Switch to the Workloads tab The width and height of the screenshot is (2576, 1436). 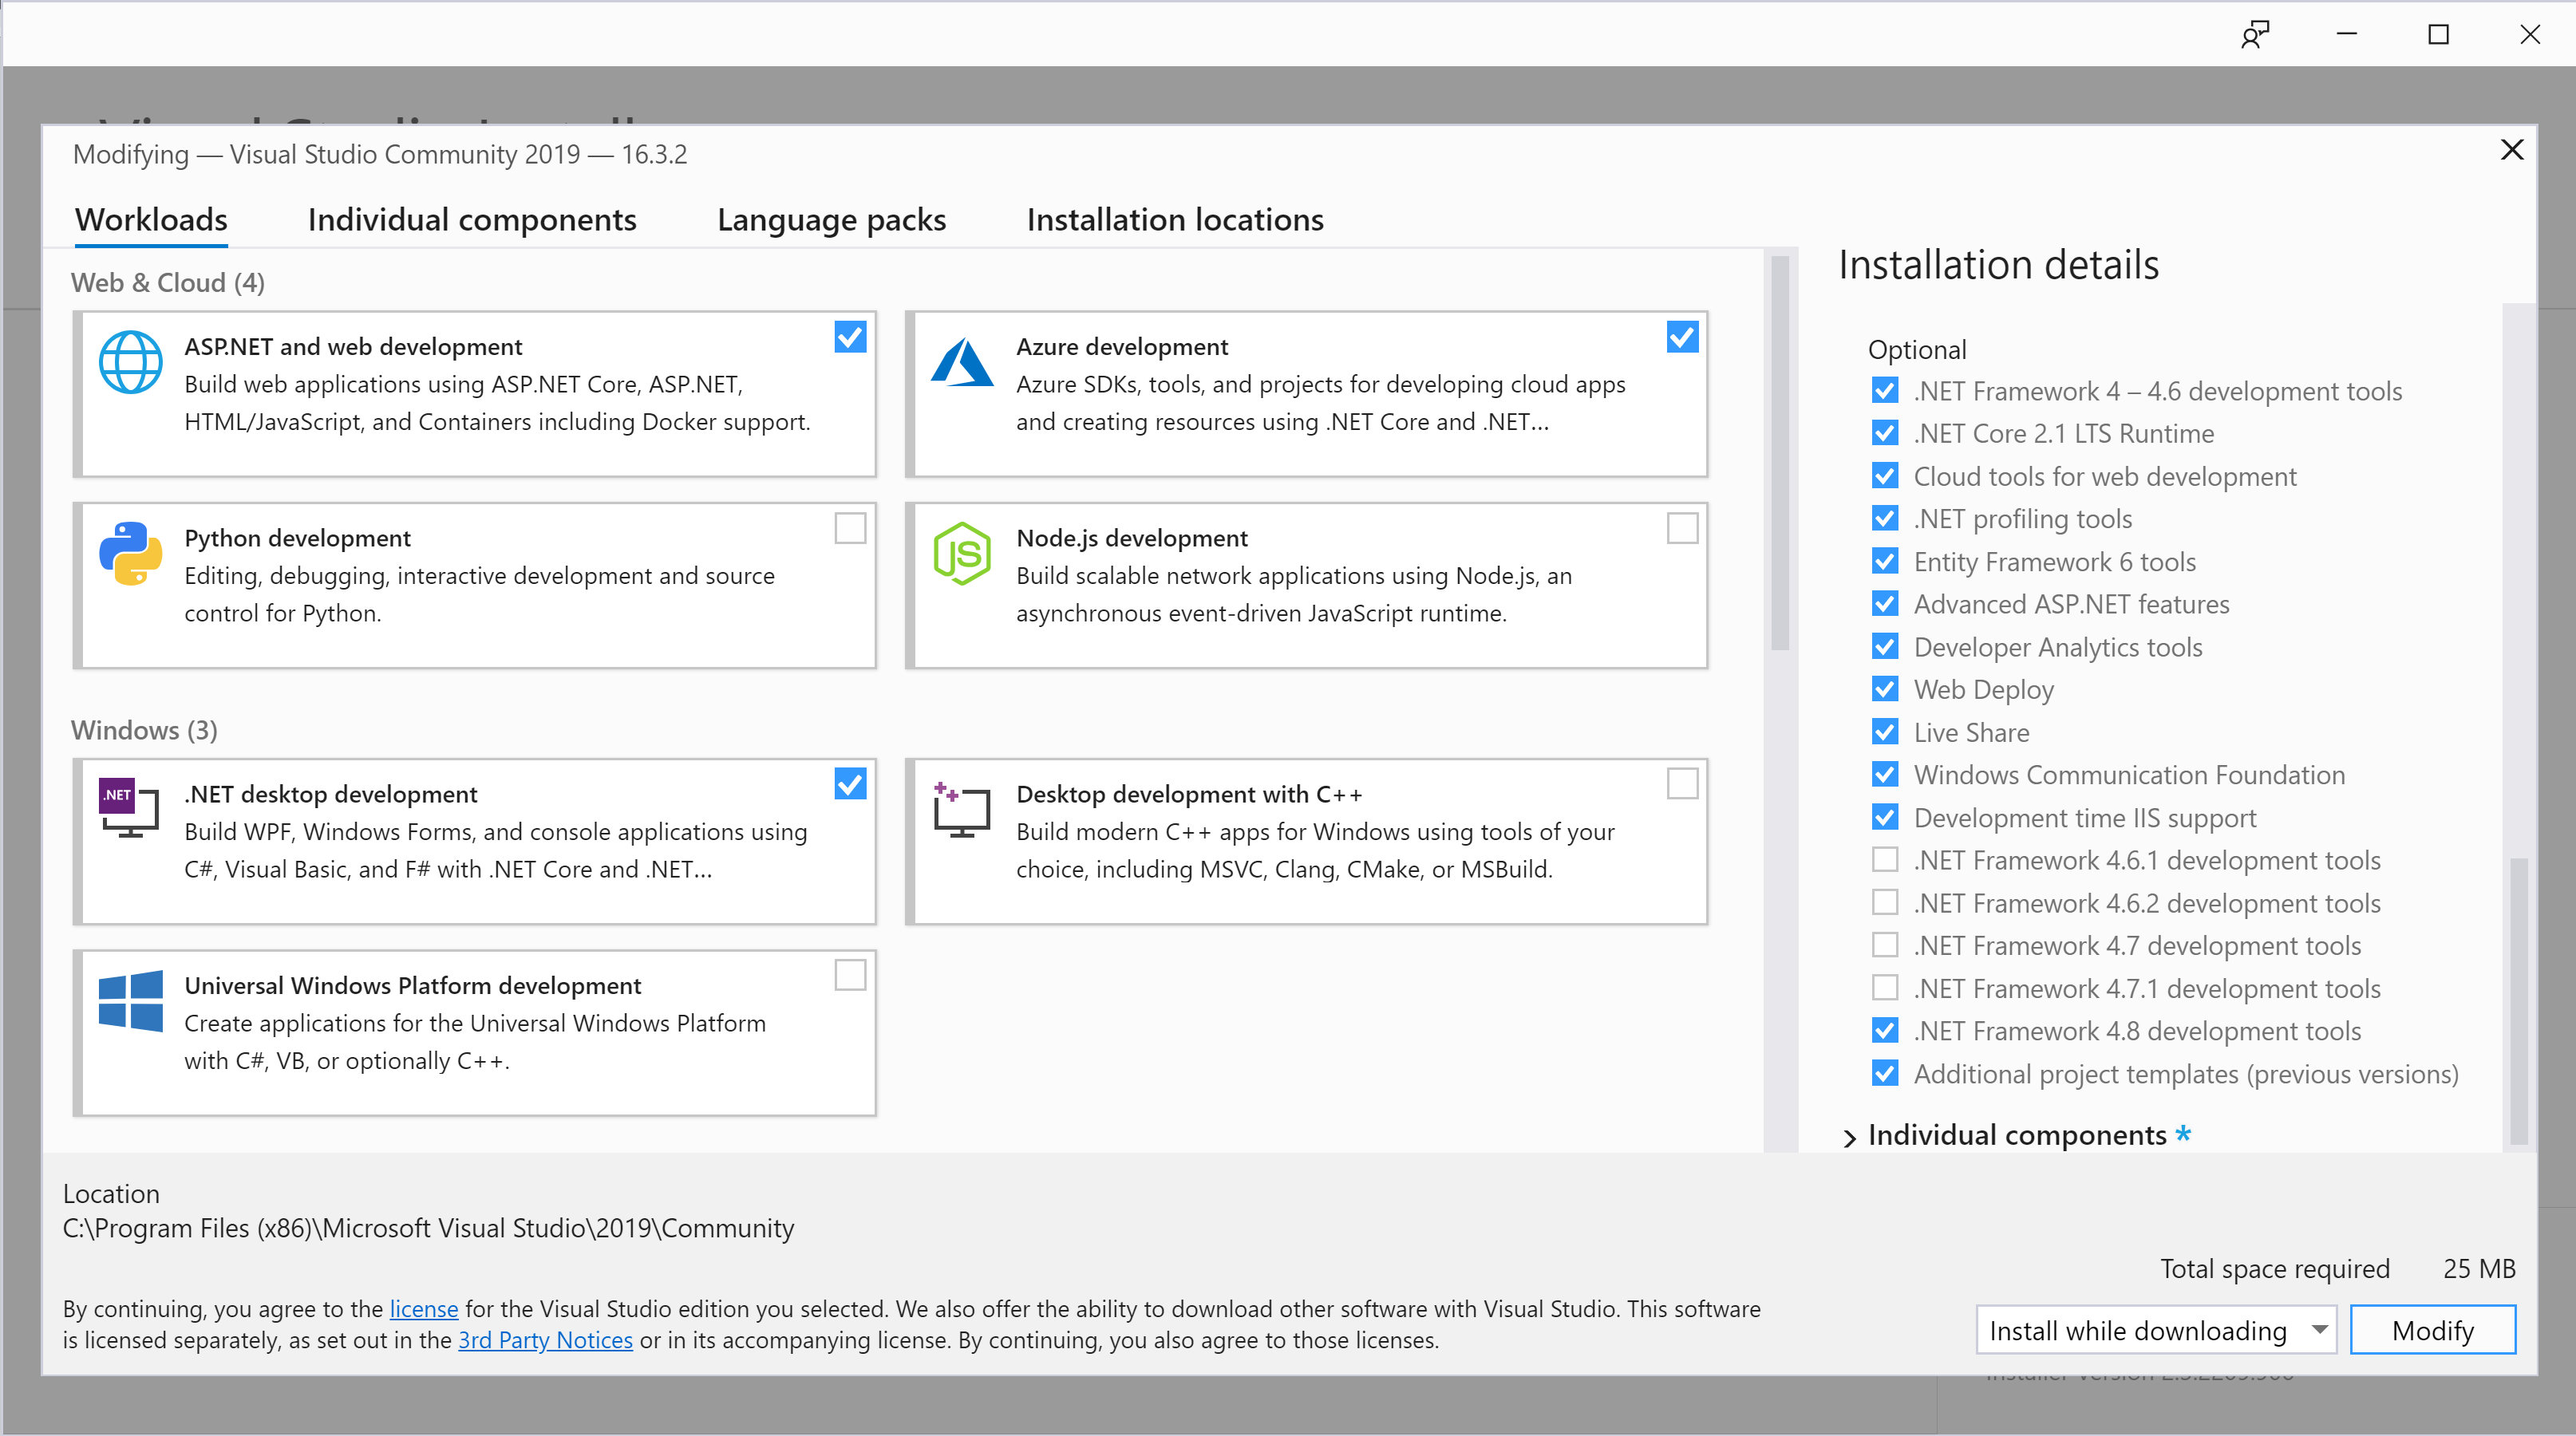click(151, 220)
